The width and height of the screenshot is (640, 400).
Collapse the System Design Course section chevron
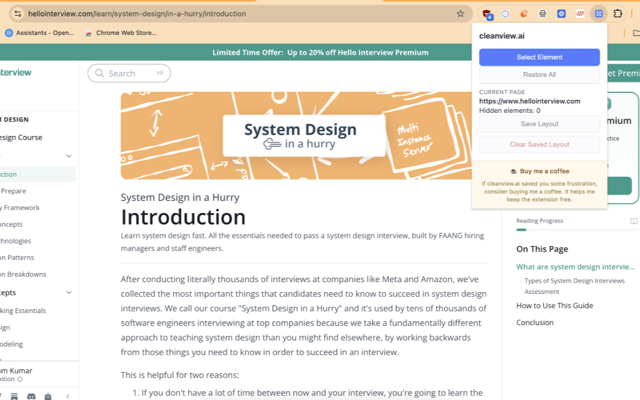(69, 156)
